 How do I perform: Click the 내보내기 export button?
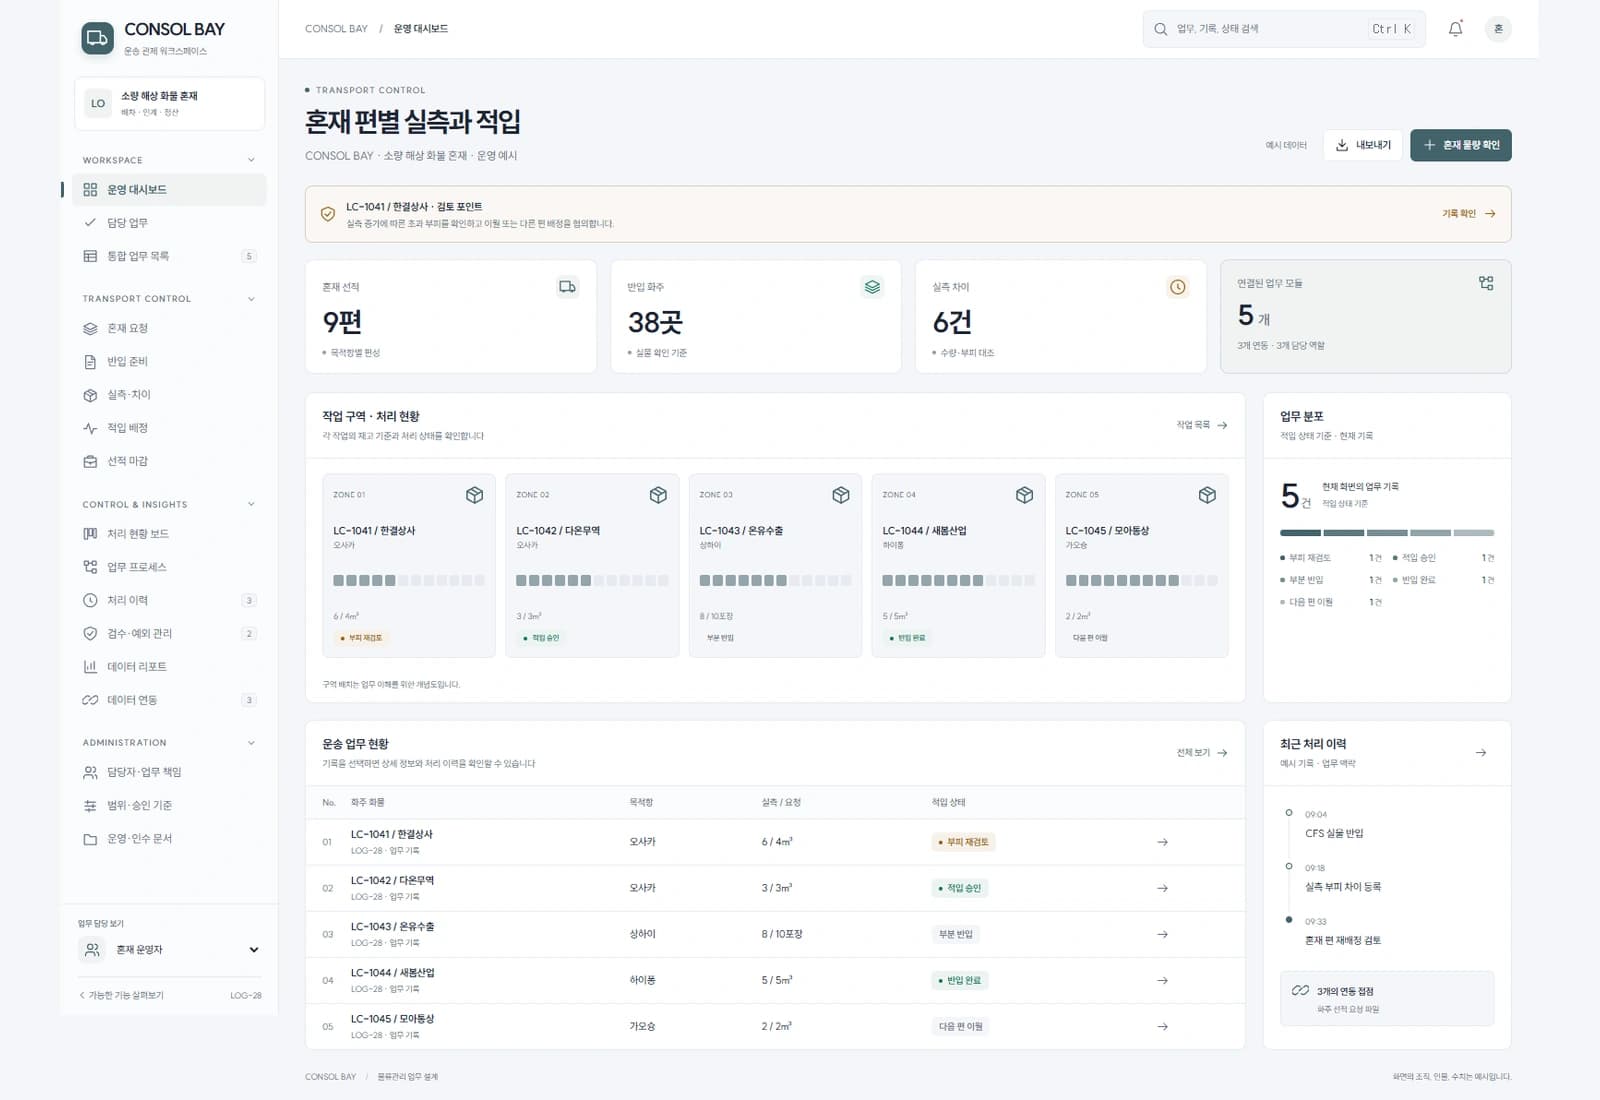tap(1363, 145)
